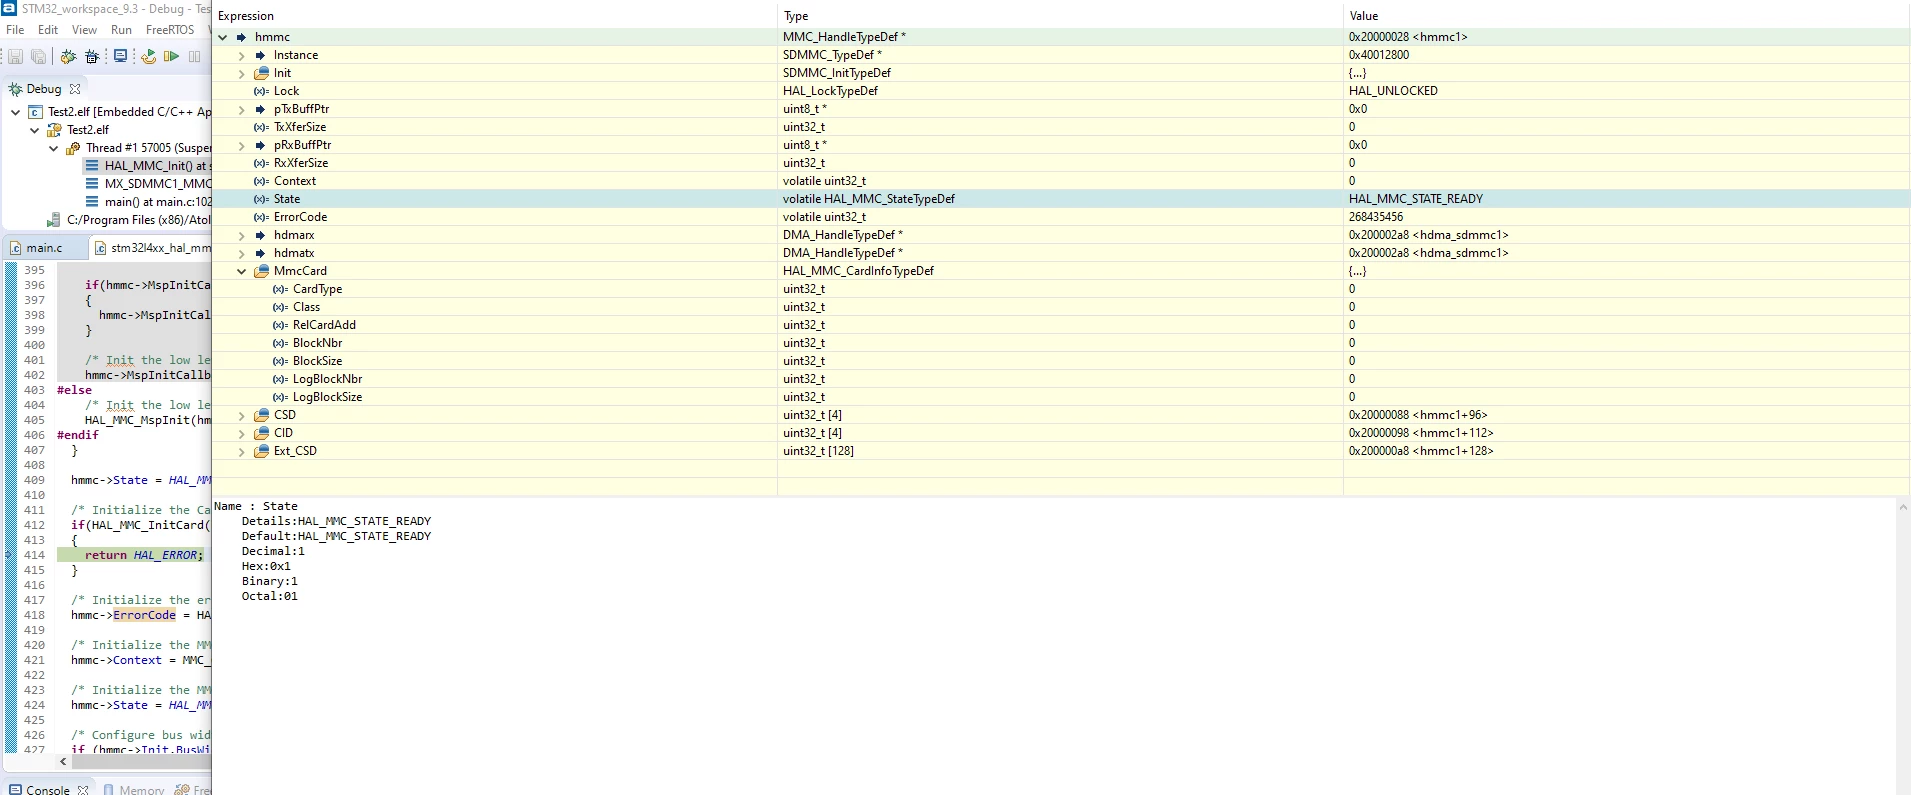Select the RelCardAdd member row

pyautogui.click(x=1061, y=325)
